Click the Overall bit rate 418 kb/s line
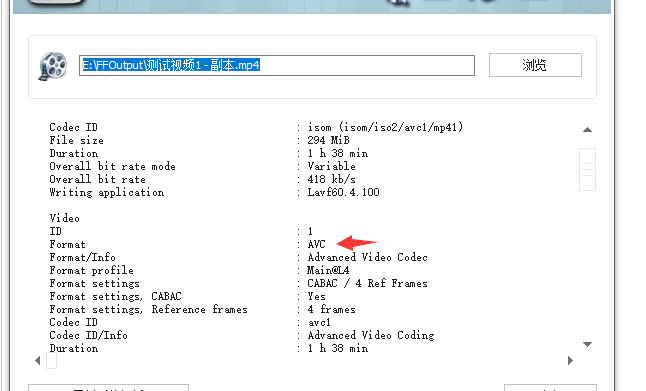646x391 pixels. click(x=202, y=179)
